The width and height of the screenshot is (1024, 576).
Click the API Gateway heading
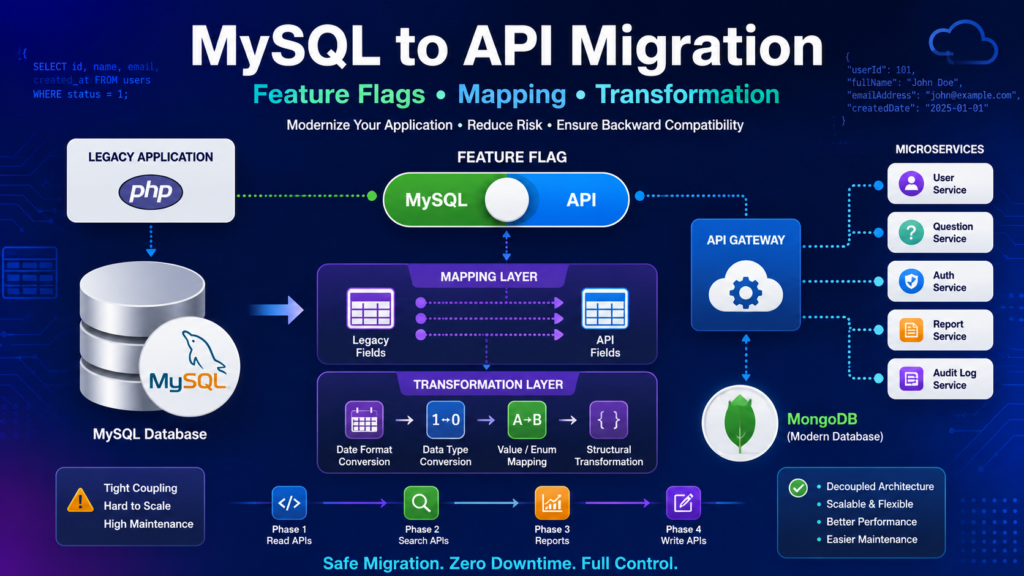[x=746, y=240]
